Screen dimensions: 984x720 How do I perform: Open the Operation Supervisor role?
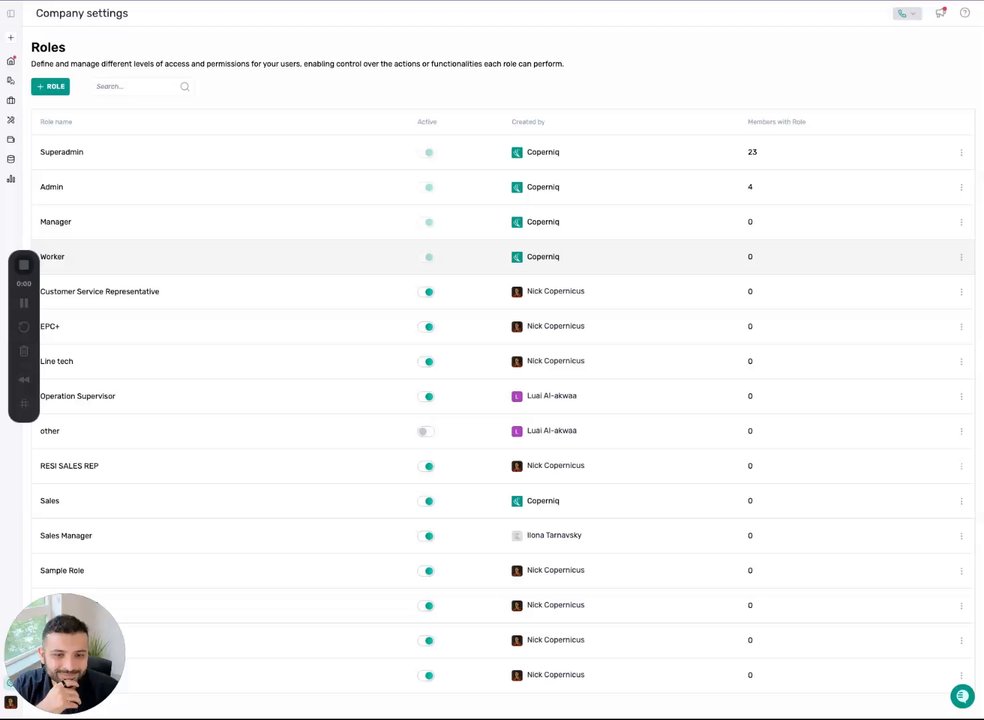tap(77, 396)
